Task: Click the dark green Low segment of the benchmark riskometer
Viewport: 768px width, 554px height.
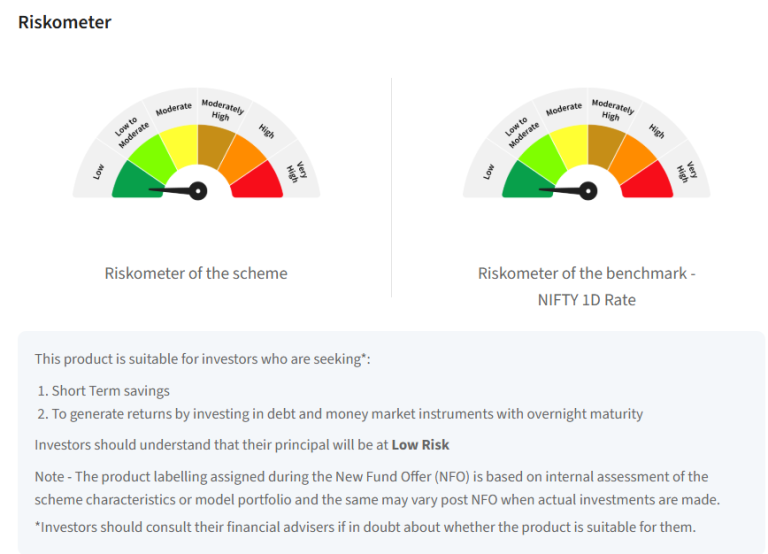Action: pyautogui.click(x=524, y=180)
